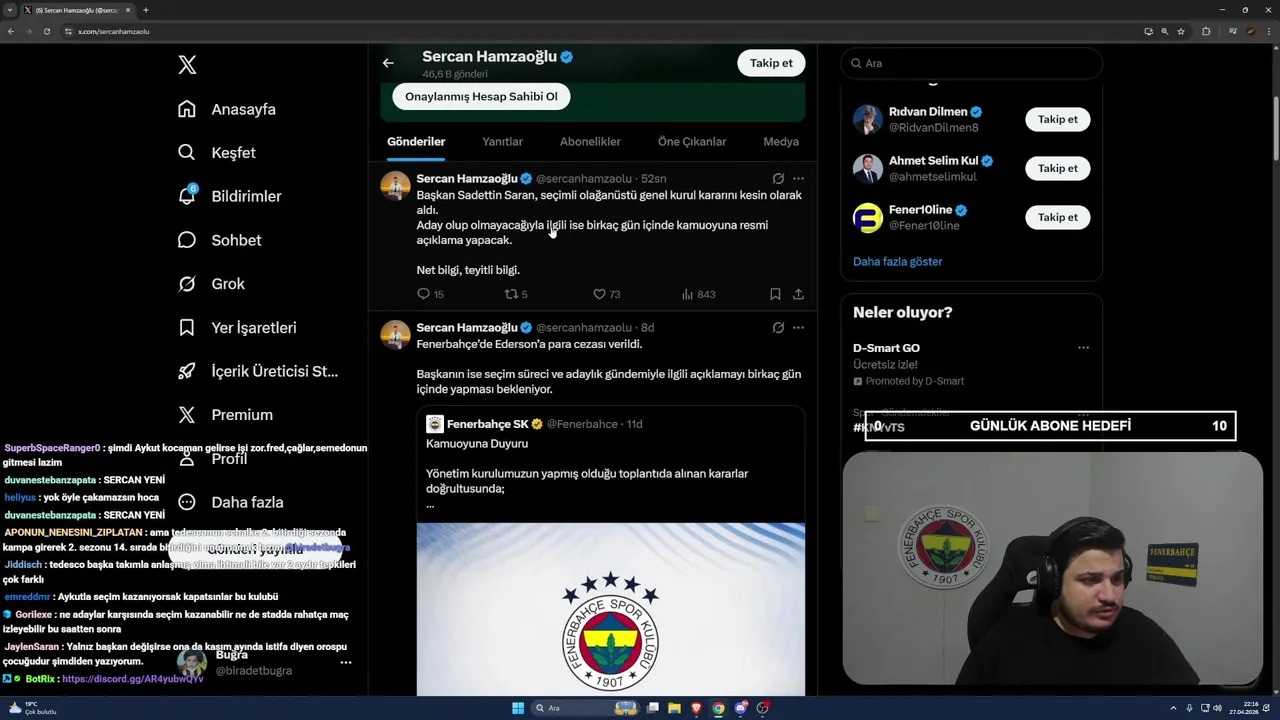
Task: Open Sercan Hamzaoğlu avatar on first post
Action: pos(396,186)
